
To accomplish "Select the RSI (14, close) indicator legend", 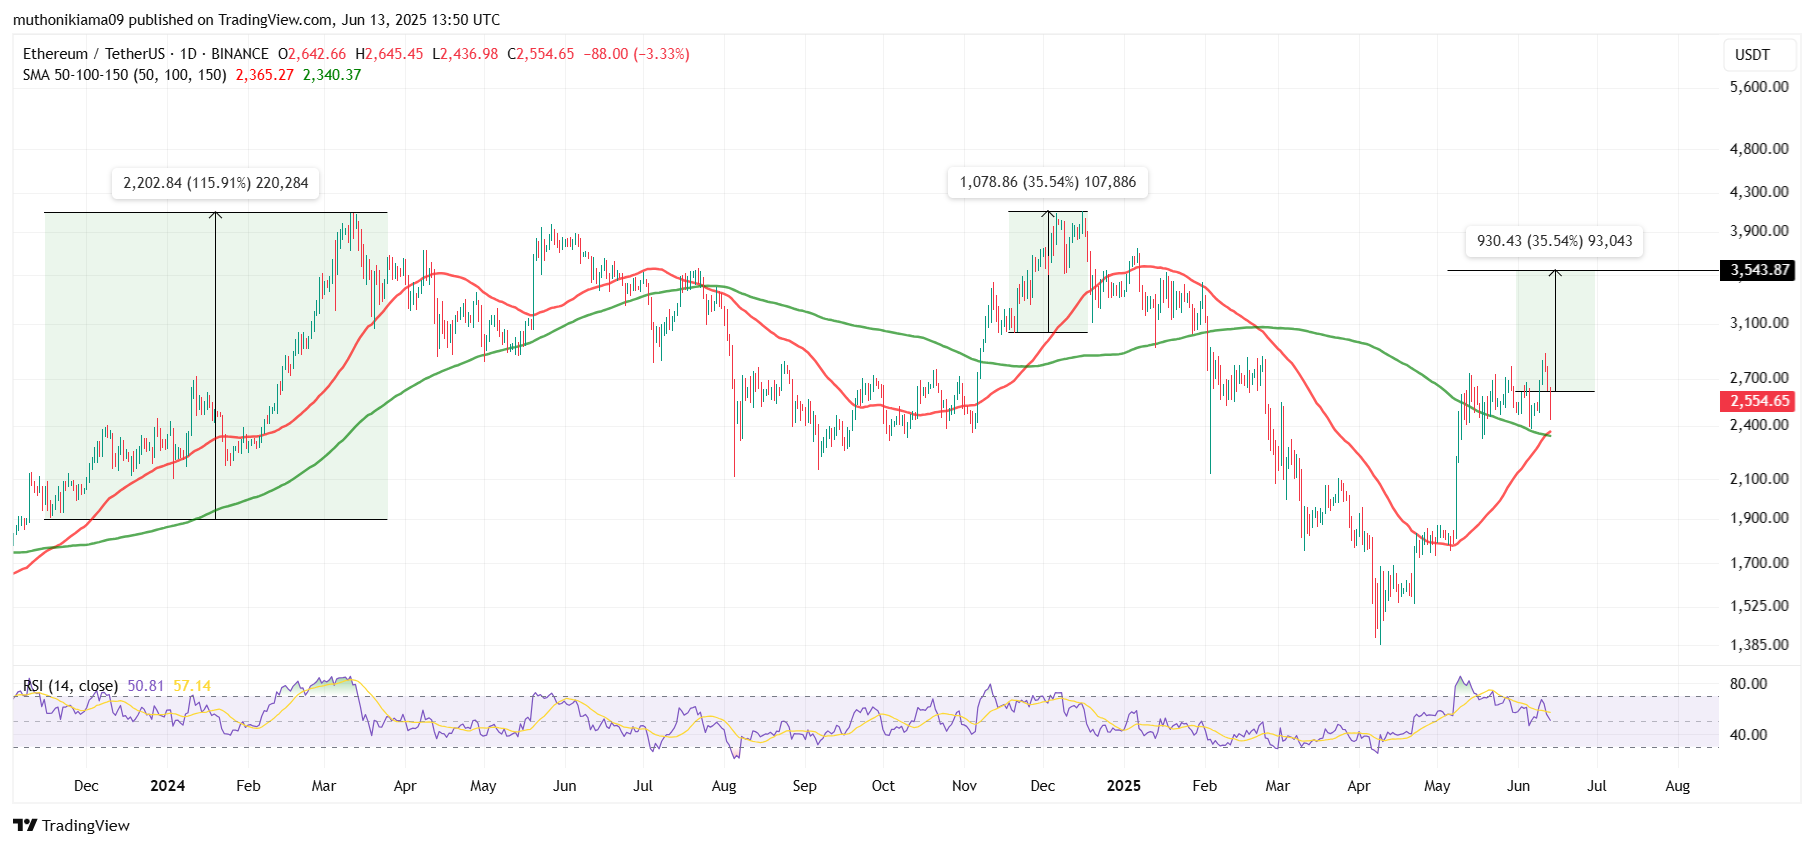I will point(70,686).
